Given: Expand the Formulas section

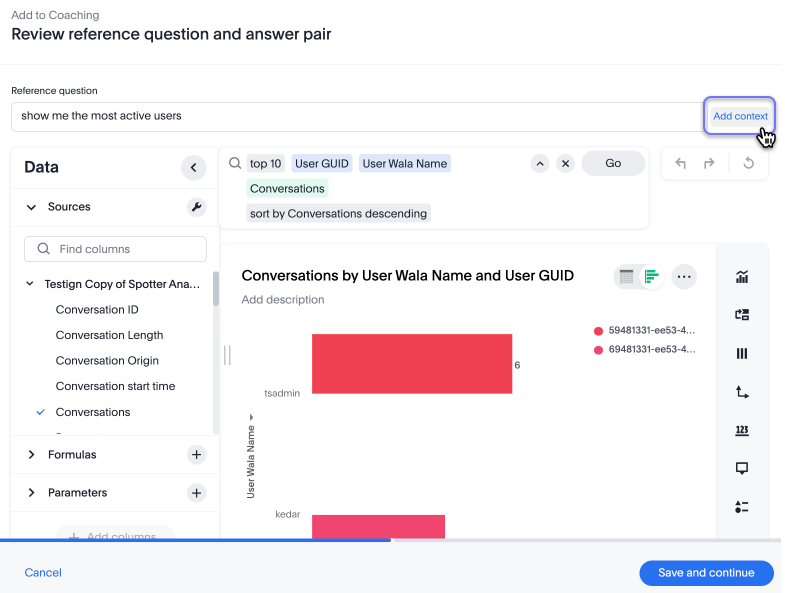Looking at the screenshot, I should [x=31, y=455].
